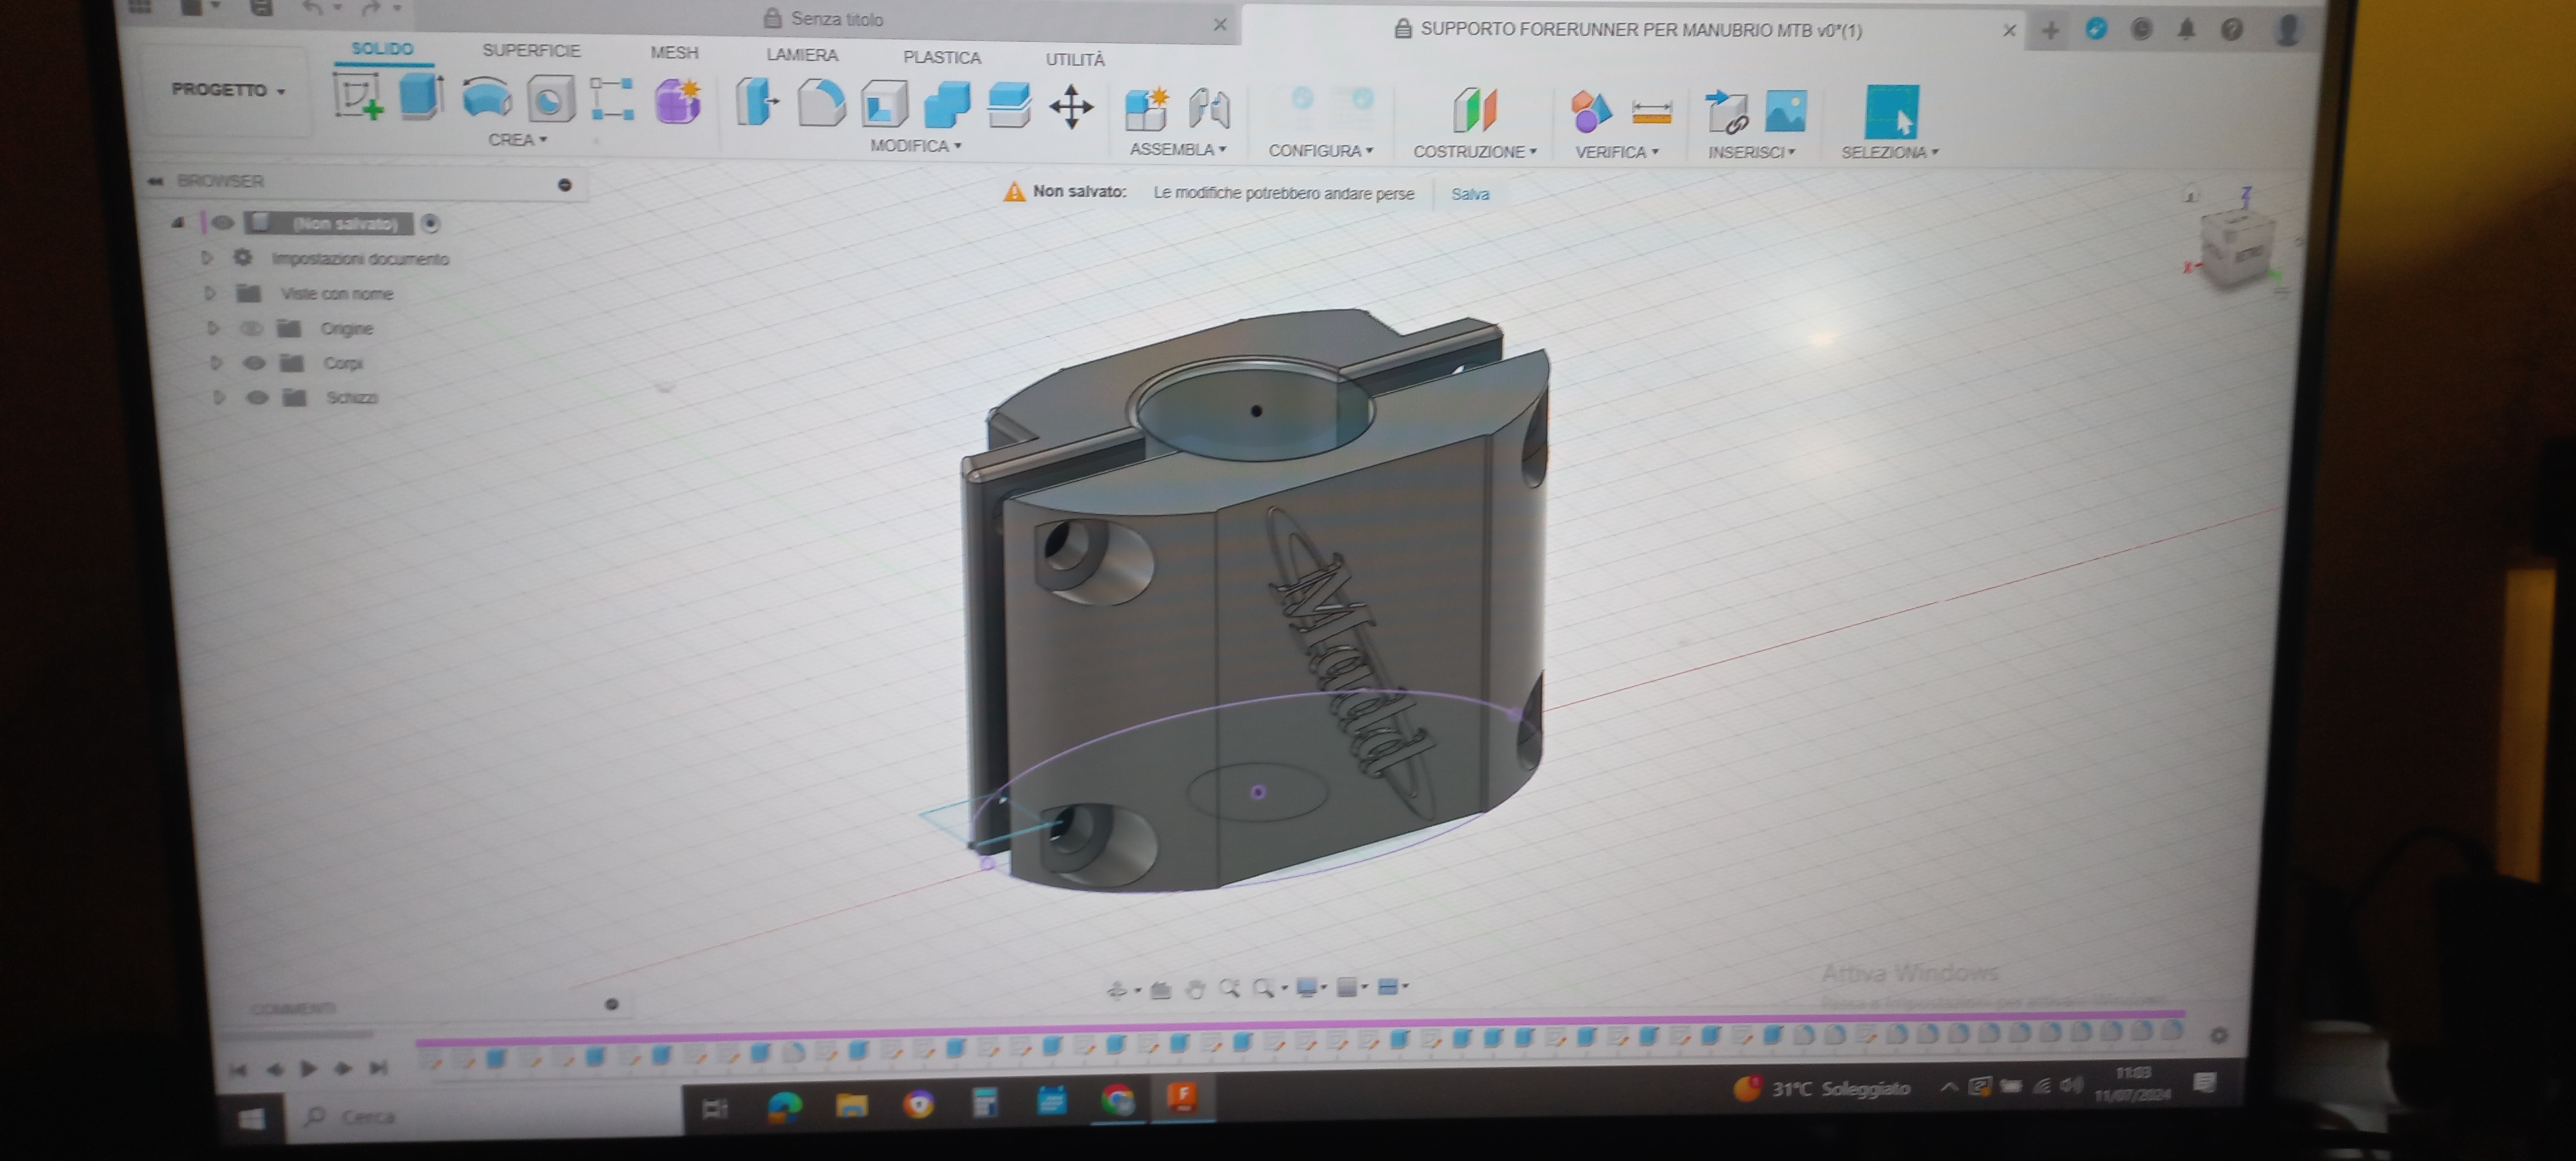This screenshot has width=2576, height=1161.
Task: Click the Measure ruler icon
Action: (x=1652, y=112)
